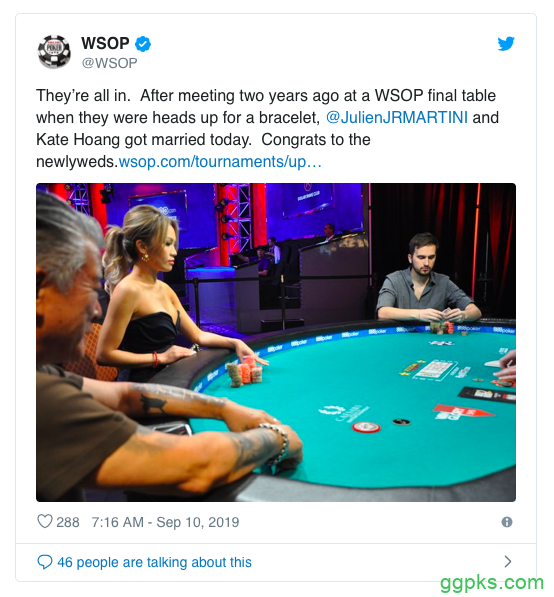Follow the wsop.com/tournaments link
This screenshot has width=554, height=597.
(x=220, y=162)
